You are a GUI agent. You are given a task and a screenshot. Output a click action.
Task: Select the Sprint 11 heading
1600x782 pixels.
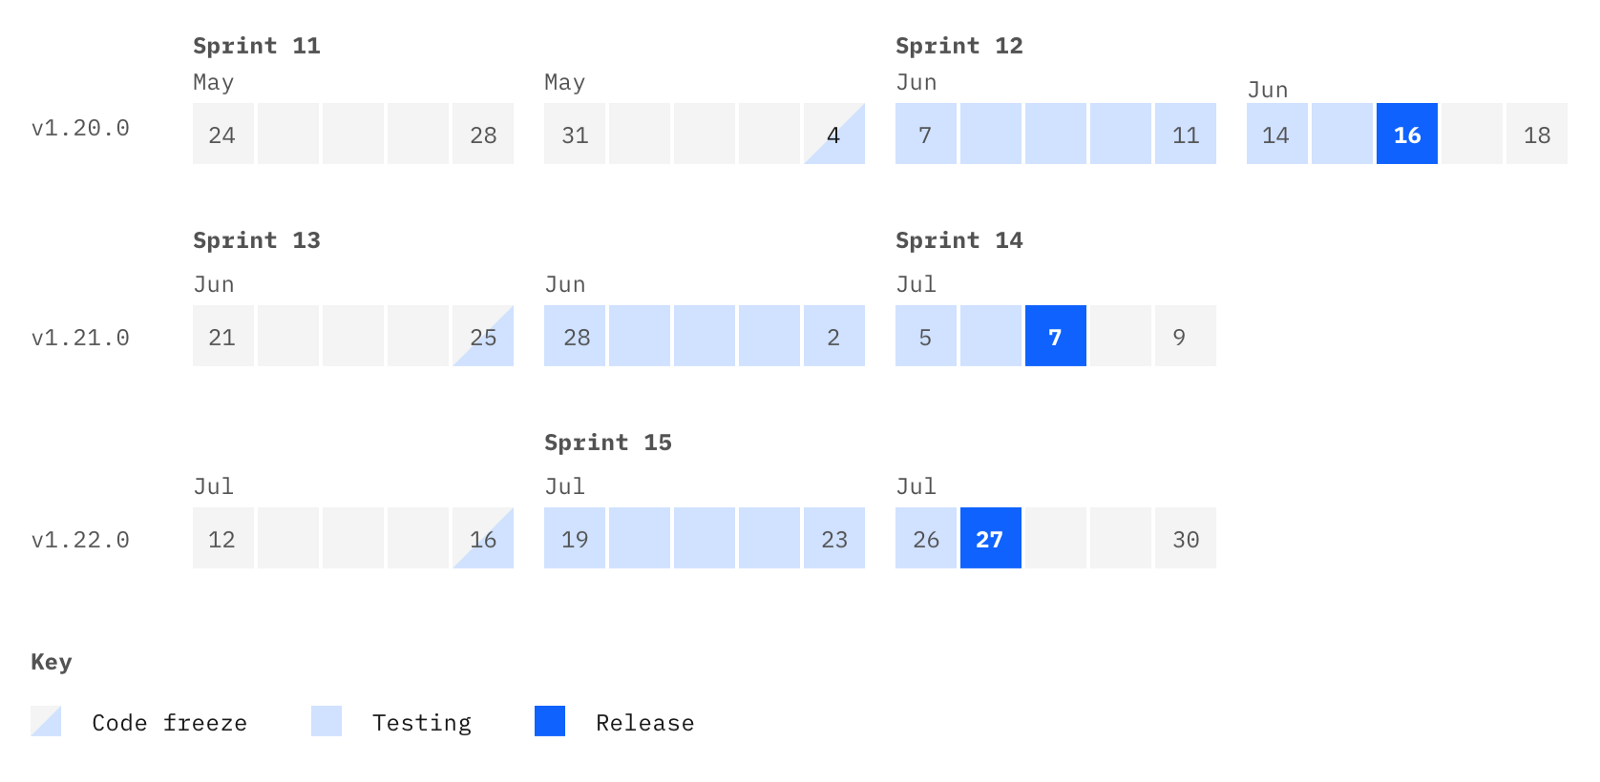pos(256,46)
